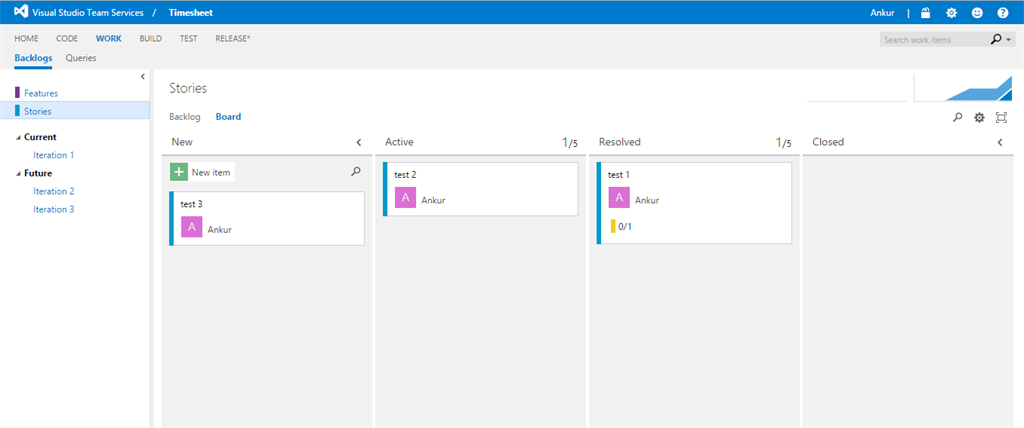Open the help question mark icon

click(x=1003, y=13)
